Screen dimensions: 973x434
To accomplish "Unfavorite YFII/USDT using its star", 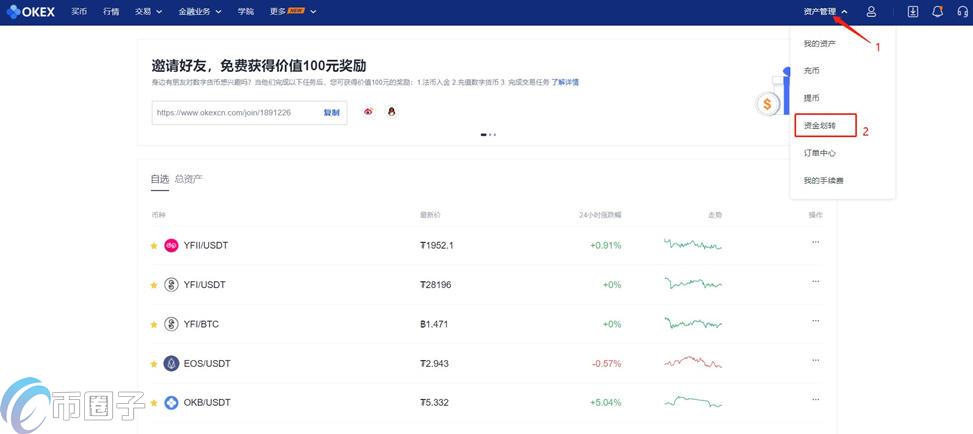I will 154,246.
